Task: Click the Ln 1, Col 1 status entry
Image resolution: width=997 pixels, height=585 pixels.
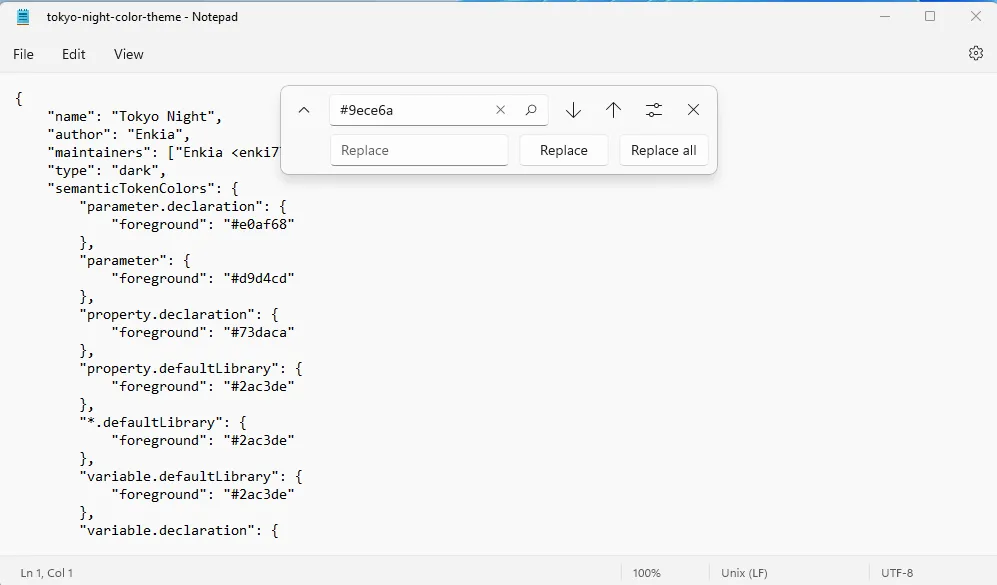Action: coord(46,573)
